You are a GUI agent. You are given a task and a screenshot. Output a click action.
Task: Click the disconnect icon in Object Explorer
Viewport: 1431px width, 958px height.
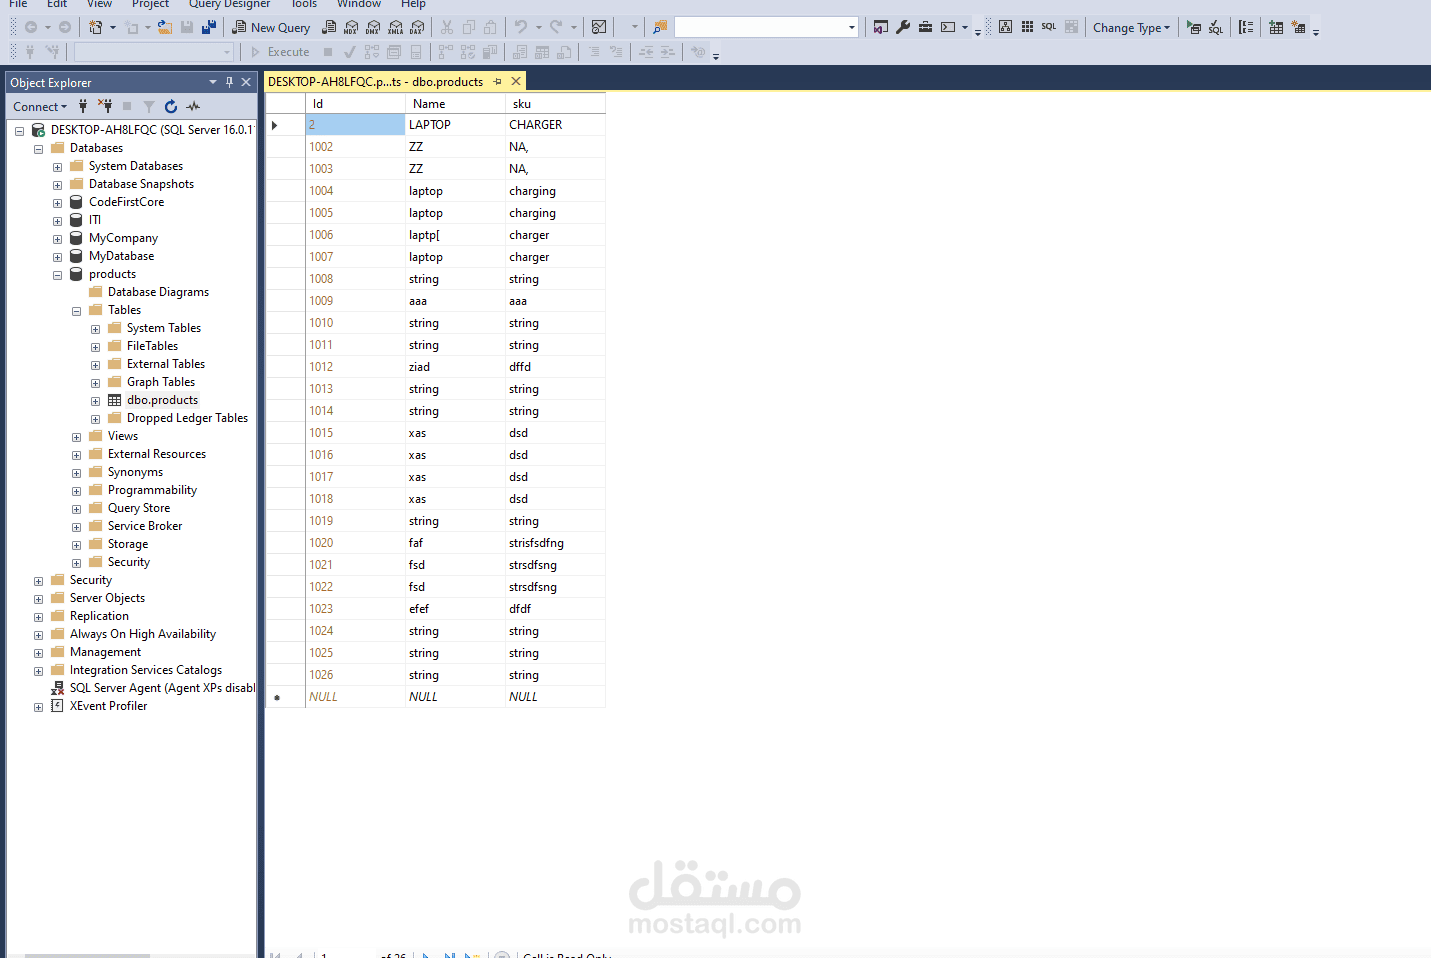104,106
